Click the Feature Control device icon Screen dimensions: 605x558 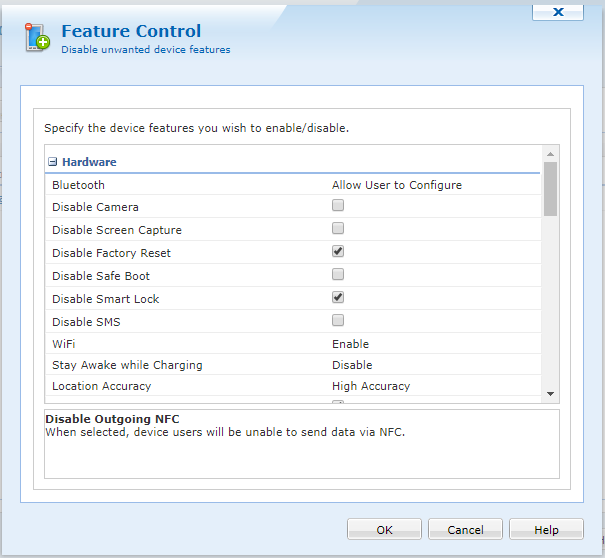pos(36,37)
